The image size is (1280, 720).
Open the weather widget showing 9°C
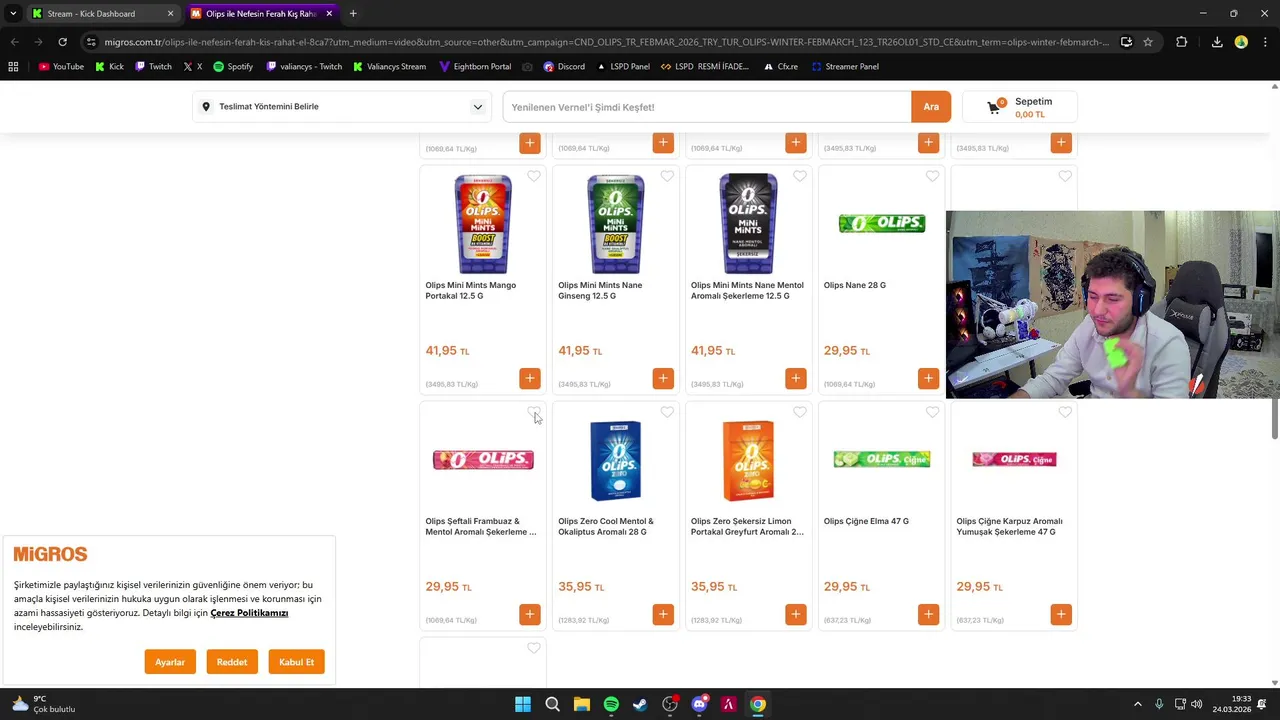[43, 704]
